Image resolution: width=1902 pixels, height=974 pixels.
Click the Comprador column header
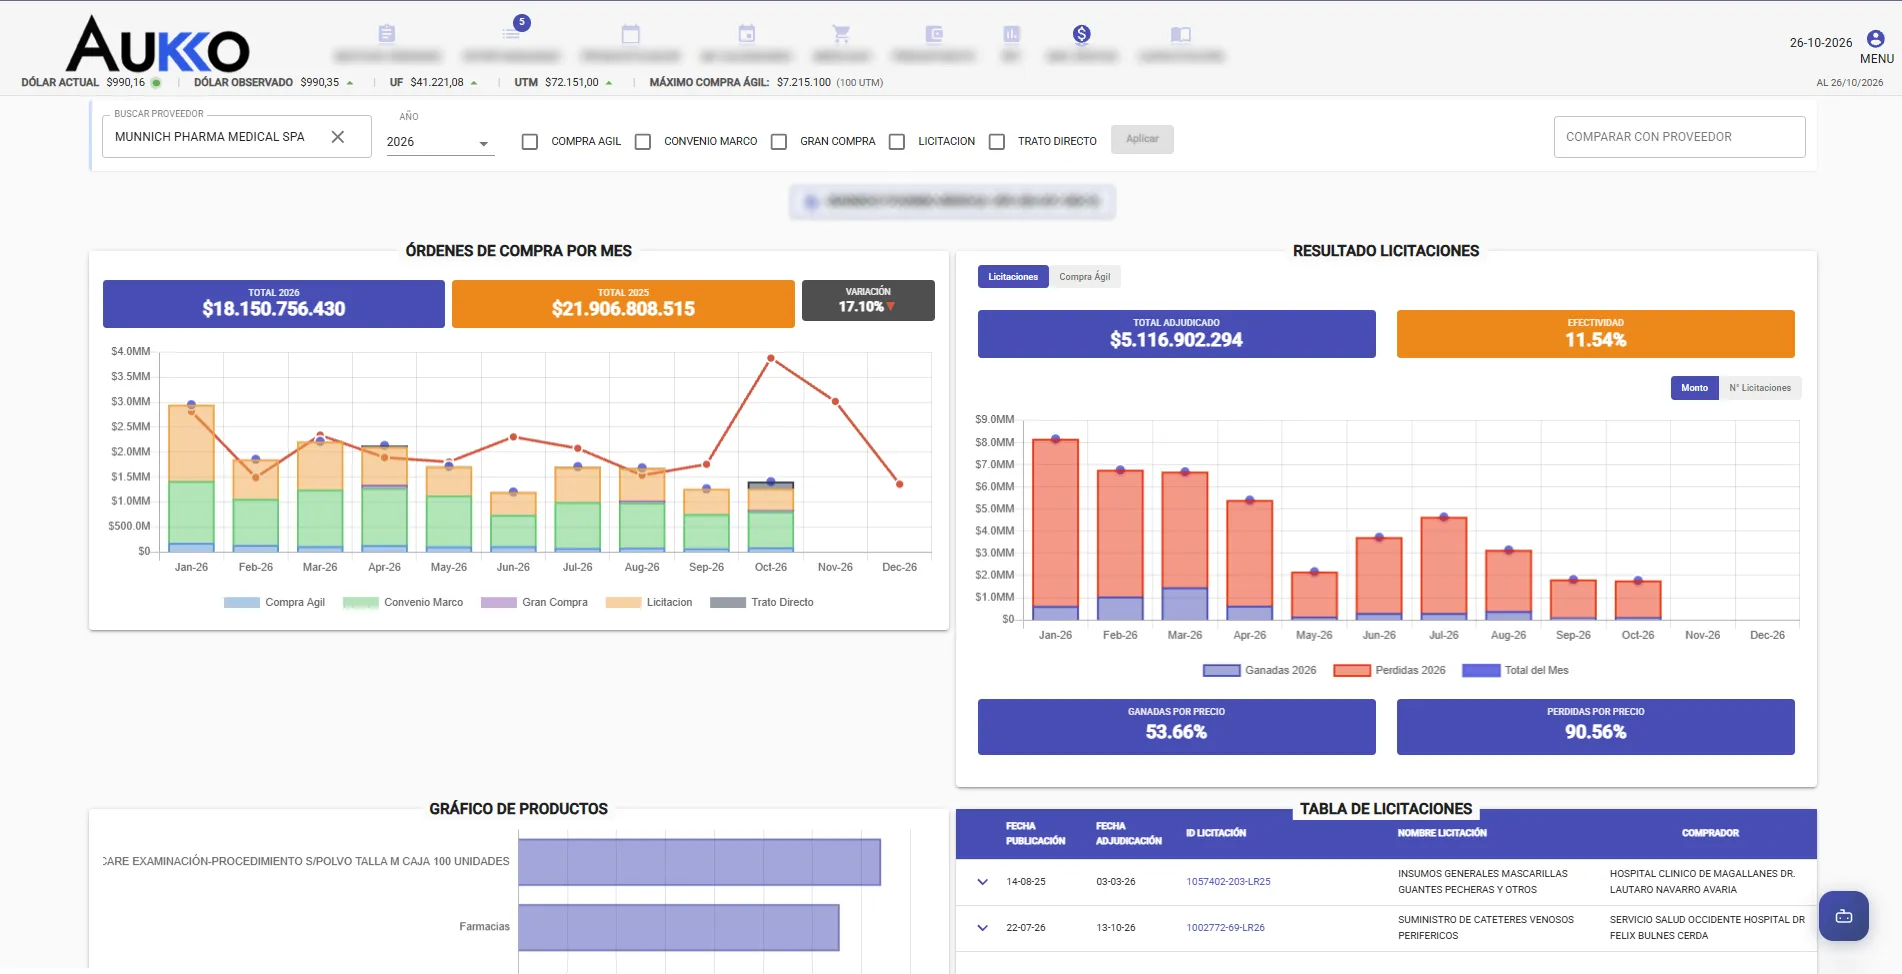pyautogui.click(x=1710, y=833)
